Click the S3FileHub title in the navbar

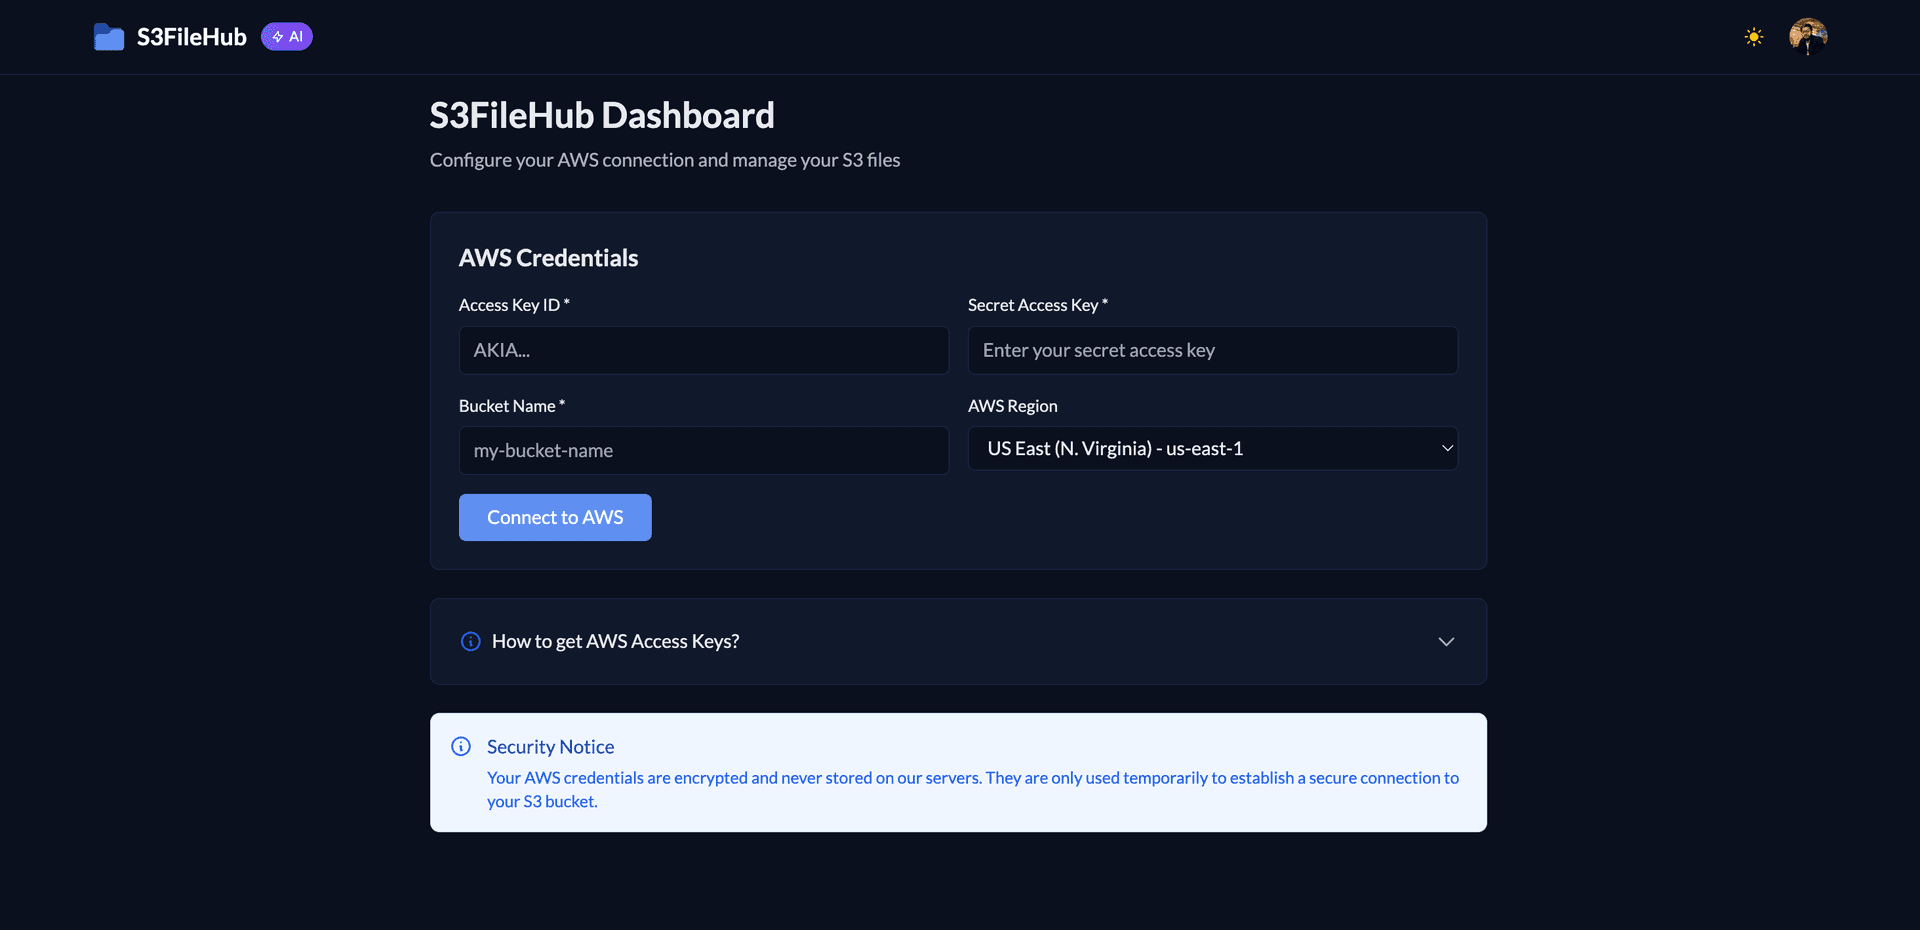coord(191,36)
